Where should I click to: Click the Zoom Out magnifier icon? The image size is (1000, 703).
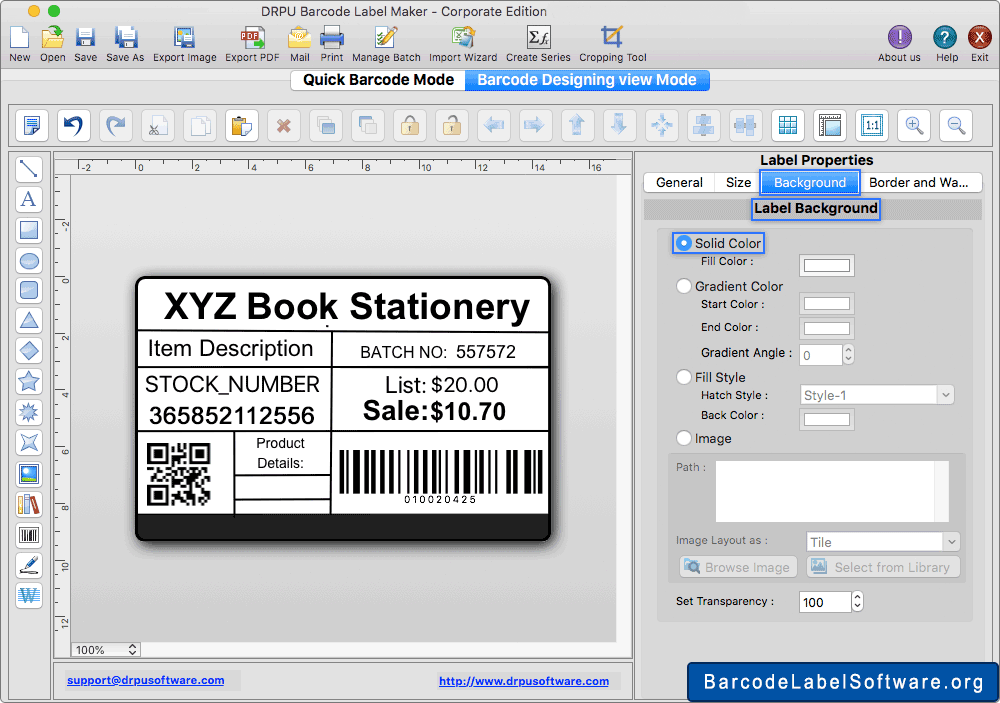click(956, 125)
